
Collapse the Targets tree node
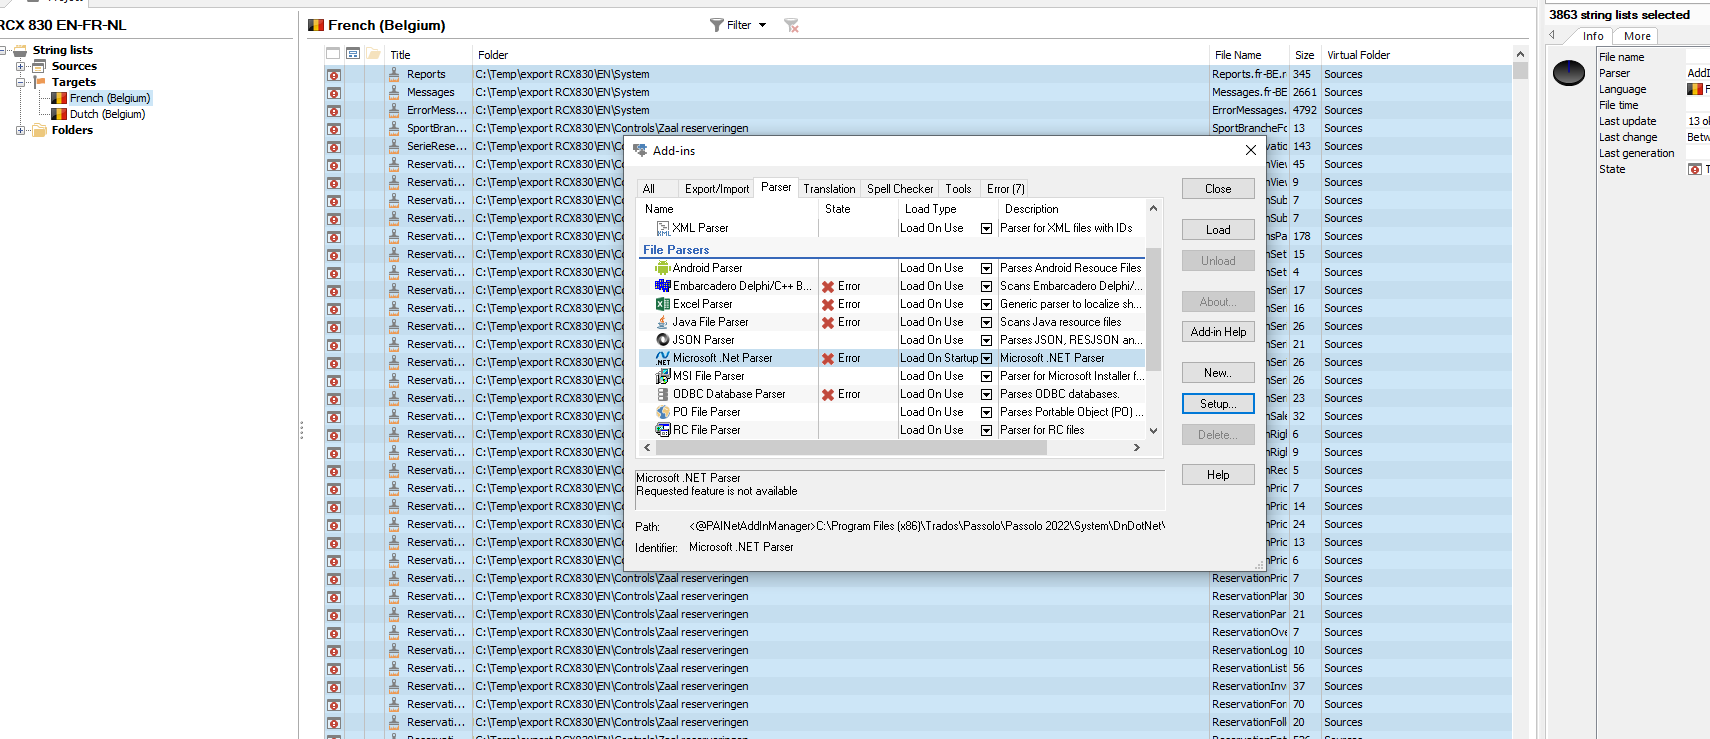point(20,82)
